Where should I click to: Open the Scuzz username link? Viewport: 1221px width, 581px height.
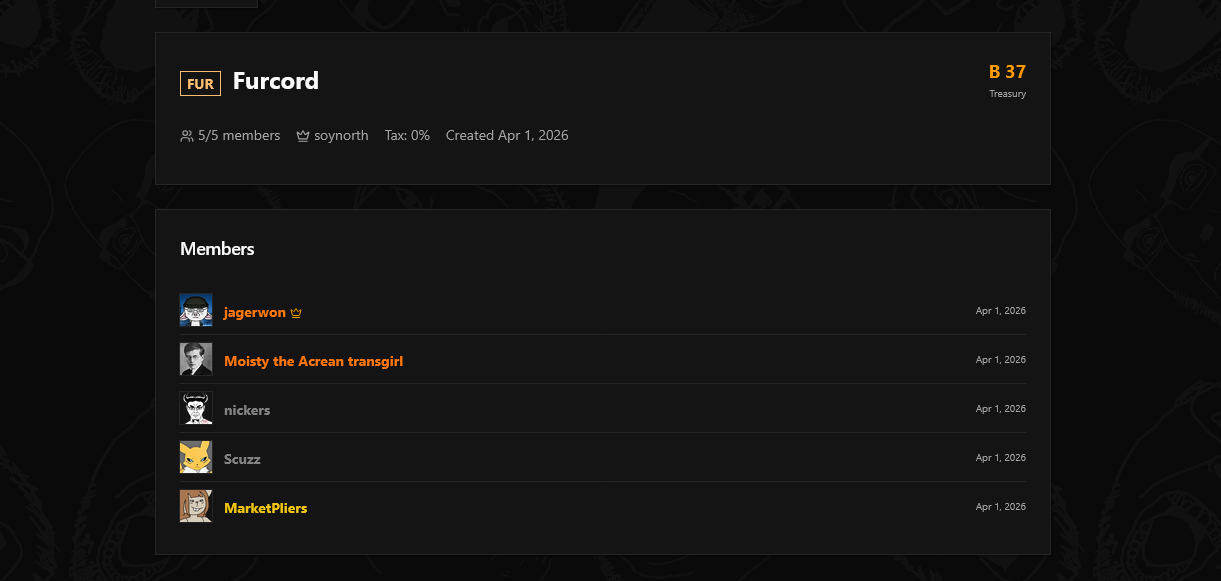coord(242,459)
